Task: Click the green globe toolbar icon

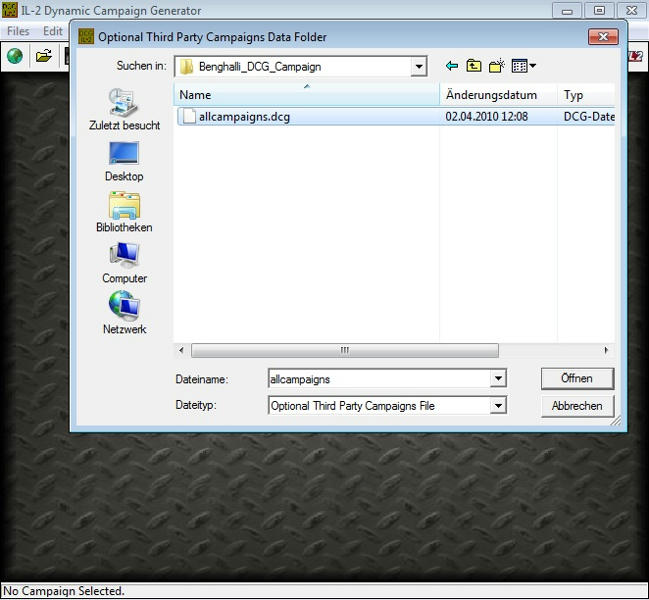Action: 15,56
